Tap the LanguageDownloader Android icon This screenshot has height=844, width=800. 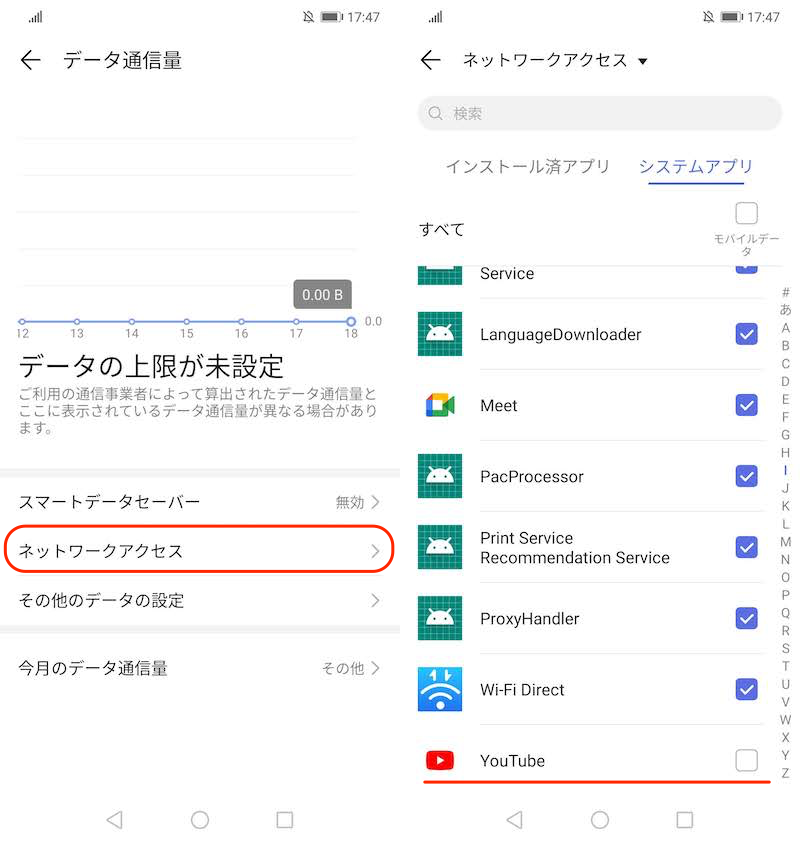pyautogui.click(x=440, y=334)
